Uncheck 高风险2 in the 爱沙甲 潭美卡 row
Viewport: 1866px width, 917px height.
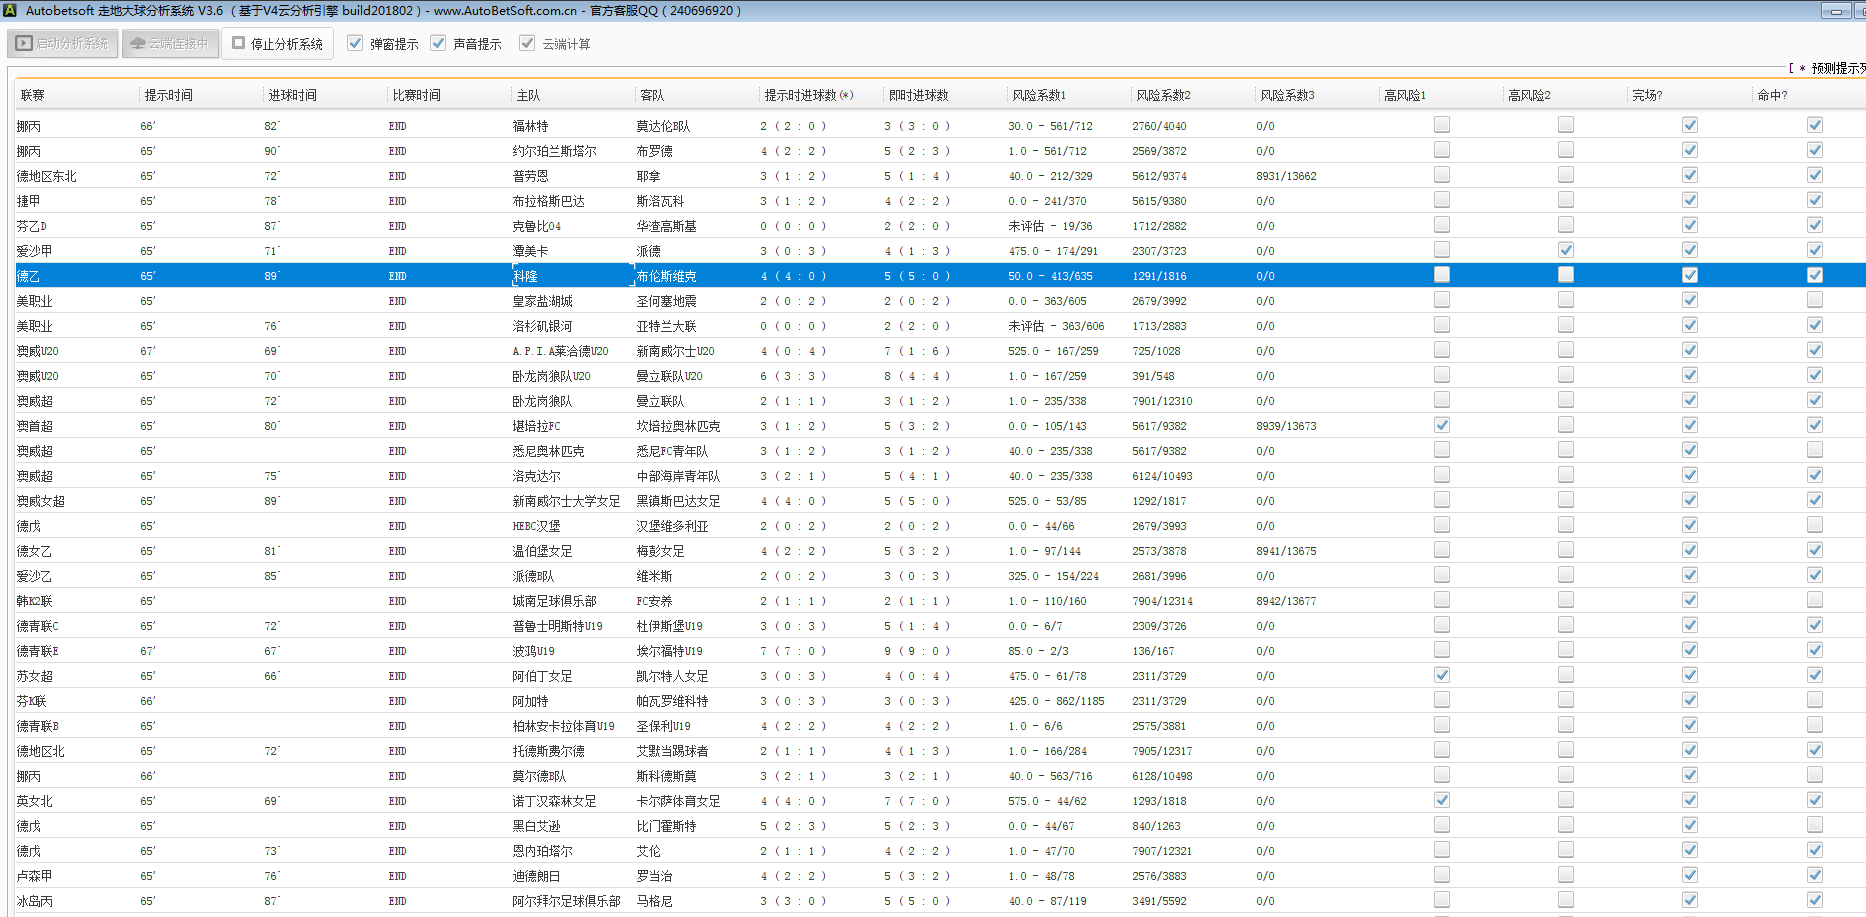[x=1565, y=250]
